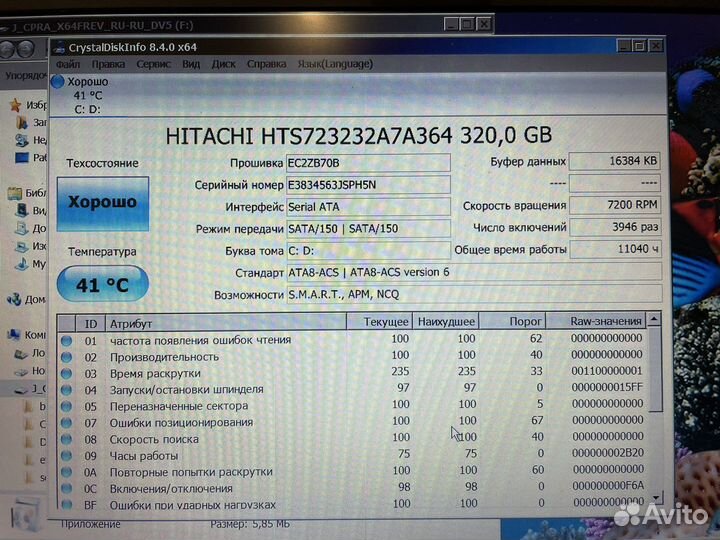Click the serial number field E3834563JSPH5N
Screen dimensions: 720x540
[368, 185]
